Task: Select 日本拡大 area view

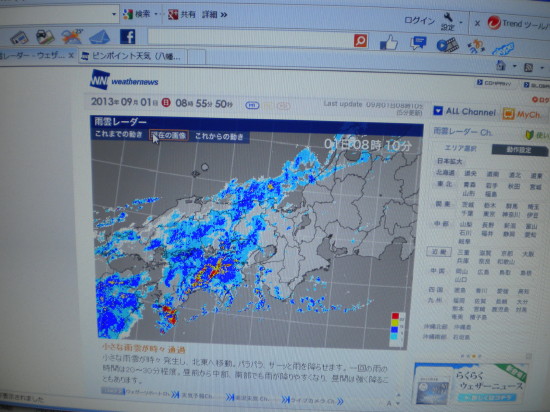Action: pos(449,161)
